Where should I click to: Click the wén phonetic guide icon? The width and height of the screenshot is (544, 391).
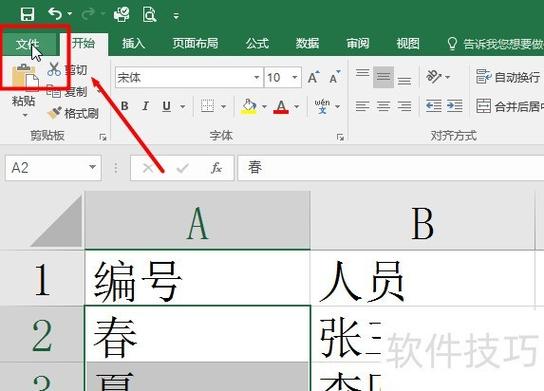(322, 106)
